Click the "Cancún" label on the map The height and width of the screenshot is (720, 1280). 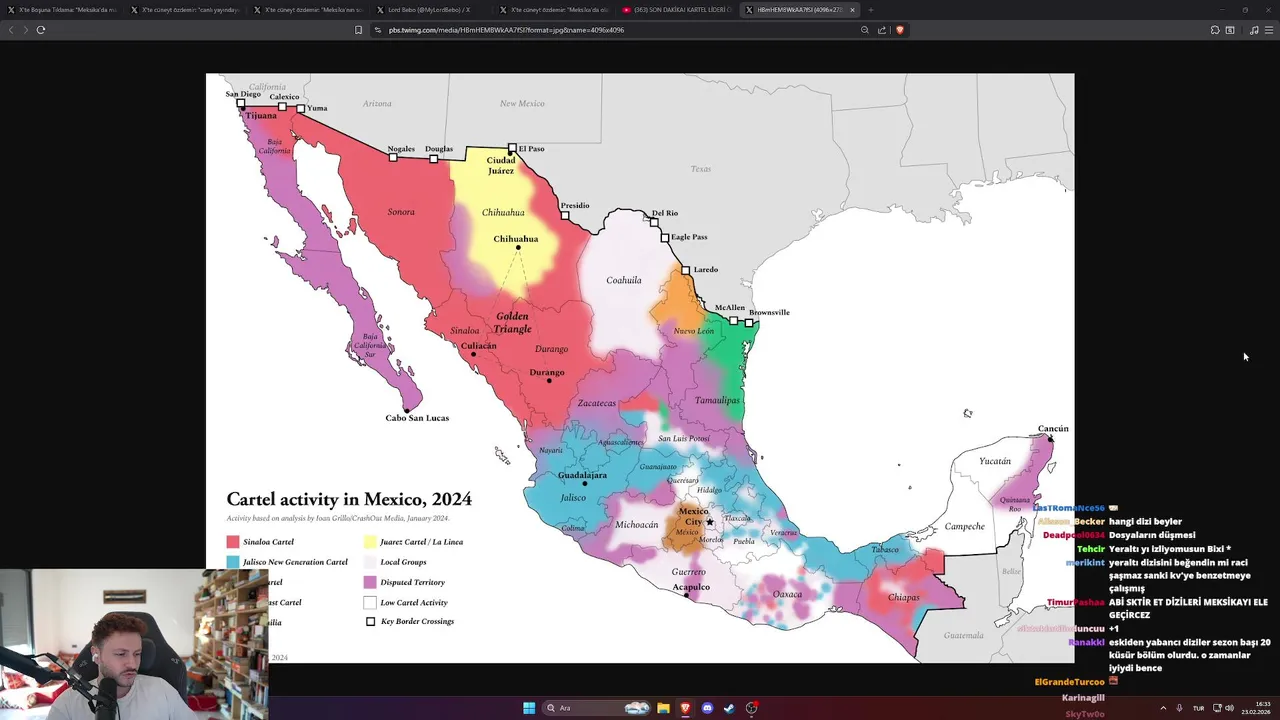click(x=1053, y=429)
